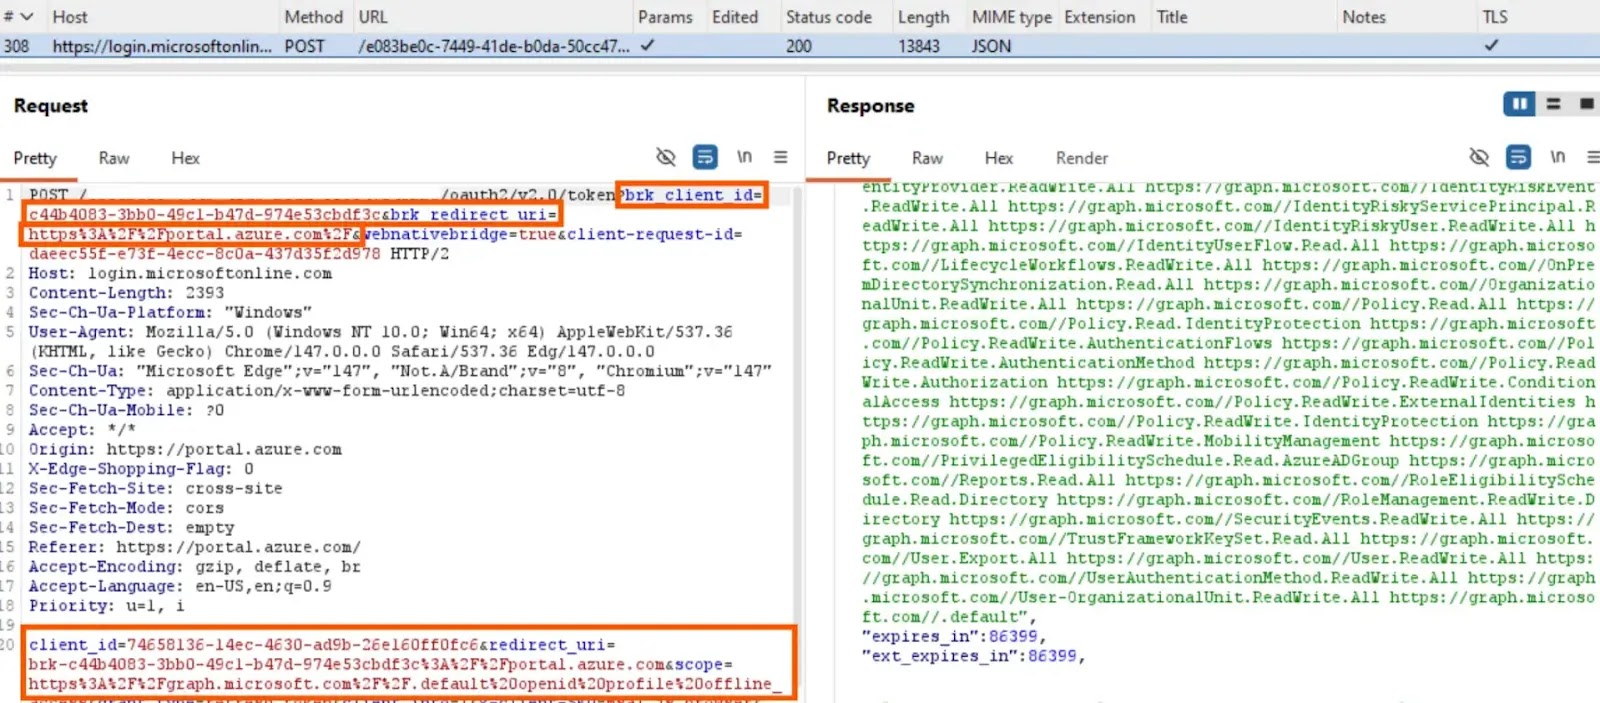This screenshot has width=1600, height=703.
Task: Select top-bottom stacked layout icon
Action: click(x=1553, y=104)
